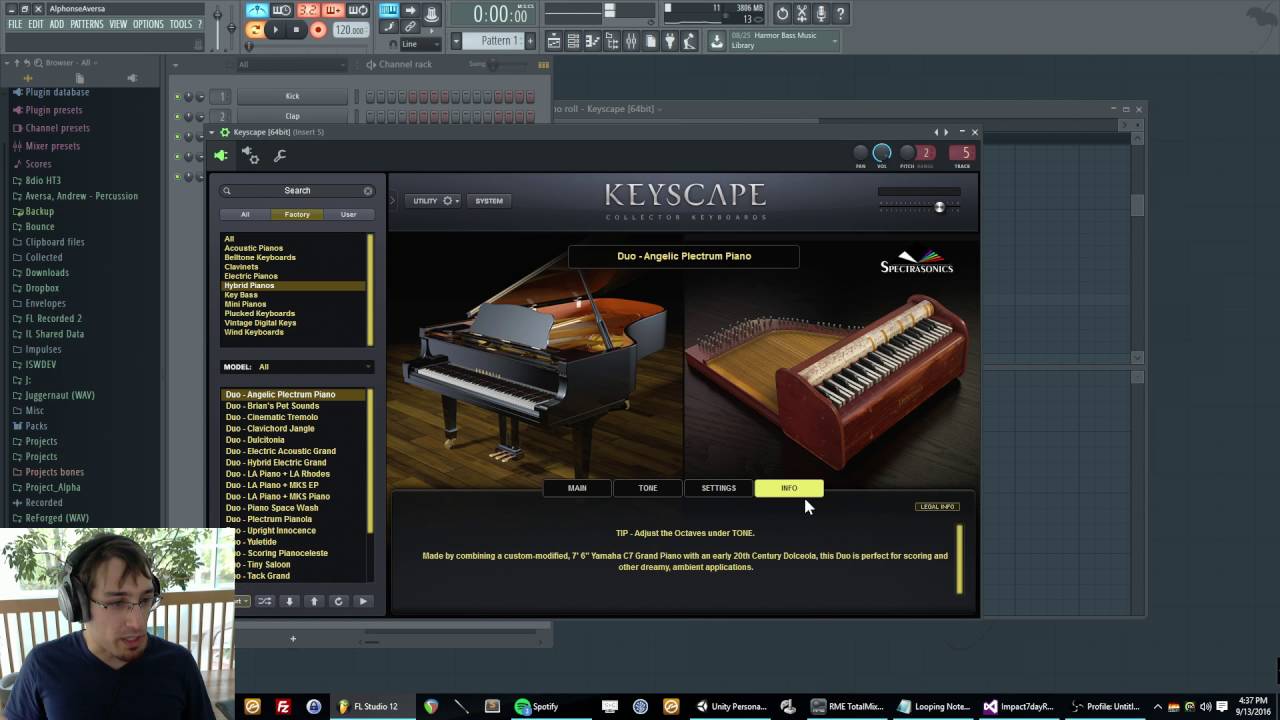Open the MODEL All dropdown
The height and width of the screenshot is (720, 1280).
[297, 367]
